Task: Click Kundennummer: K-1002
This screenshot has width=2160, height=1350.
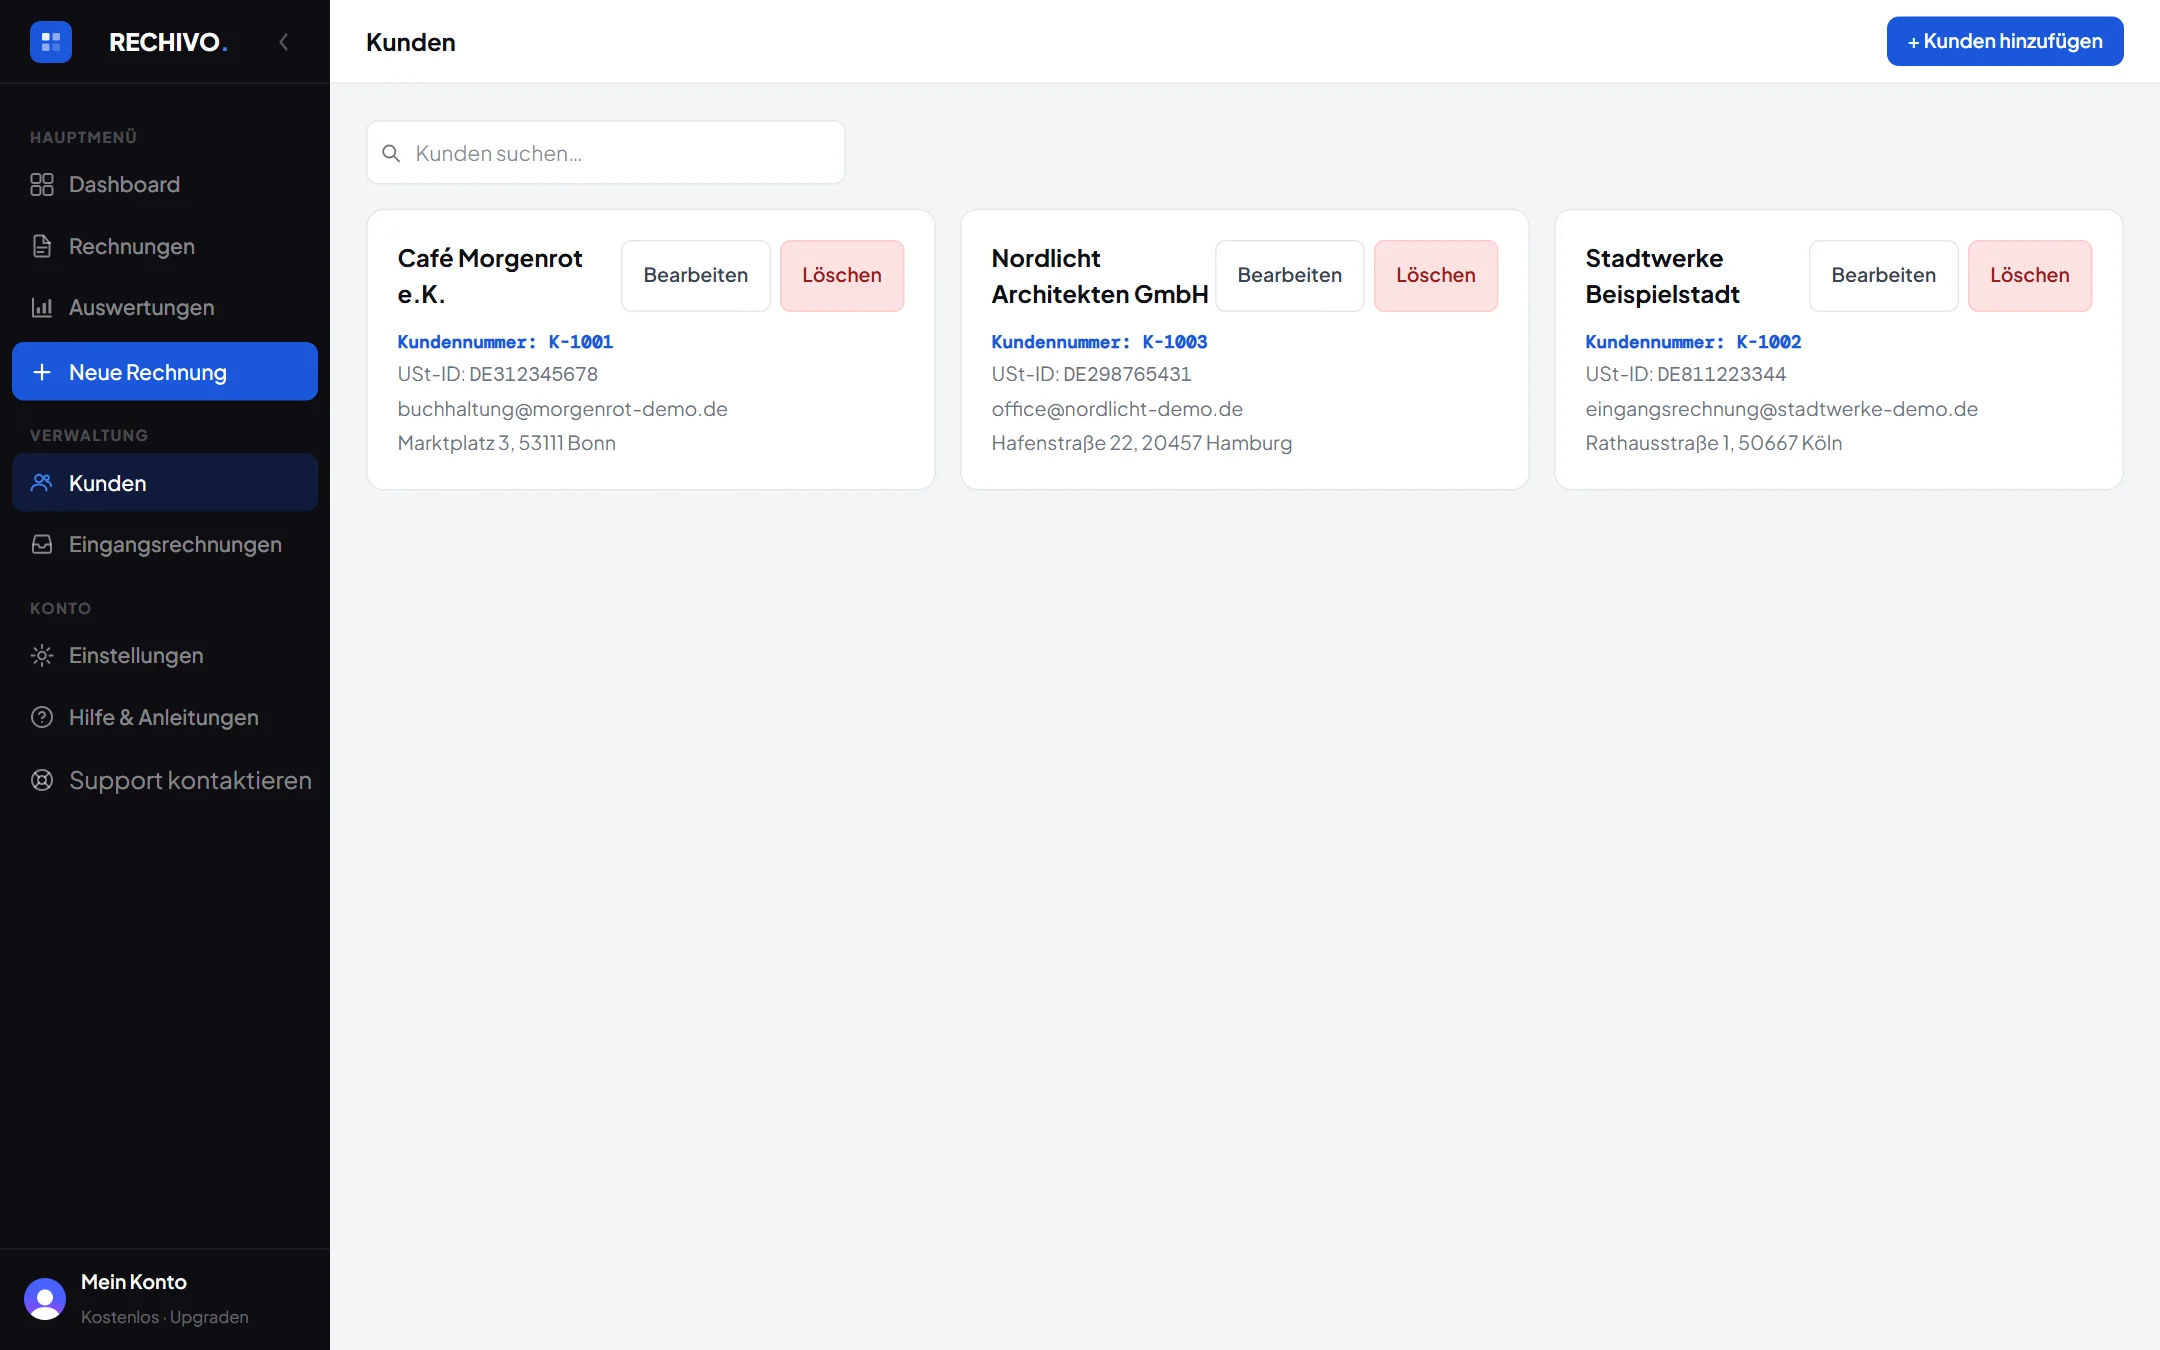Action: [1693, 342]
